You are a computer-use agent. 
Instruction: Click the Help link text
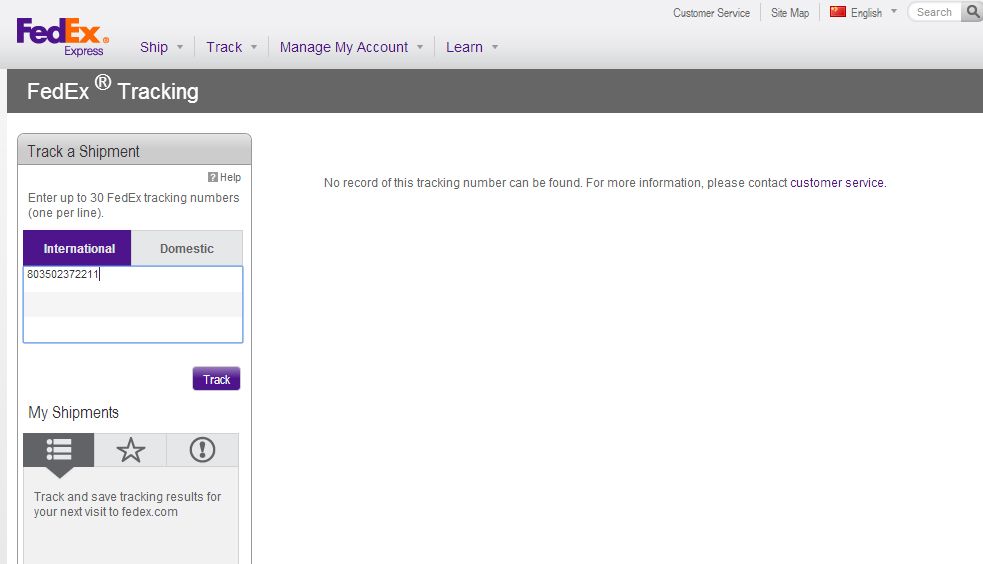coord(230,177)
